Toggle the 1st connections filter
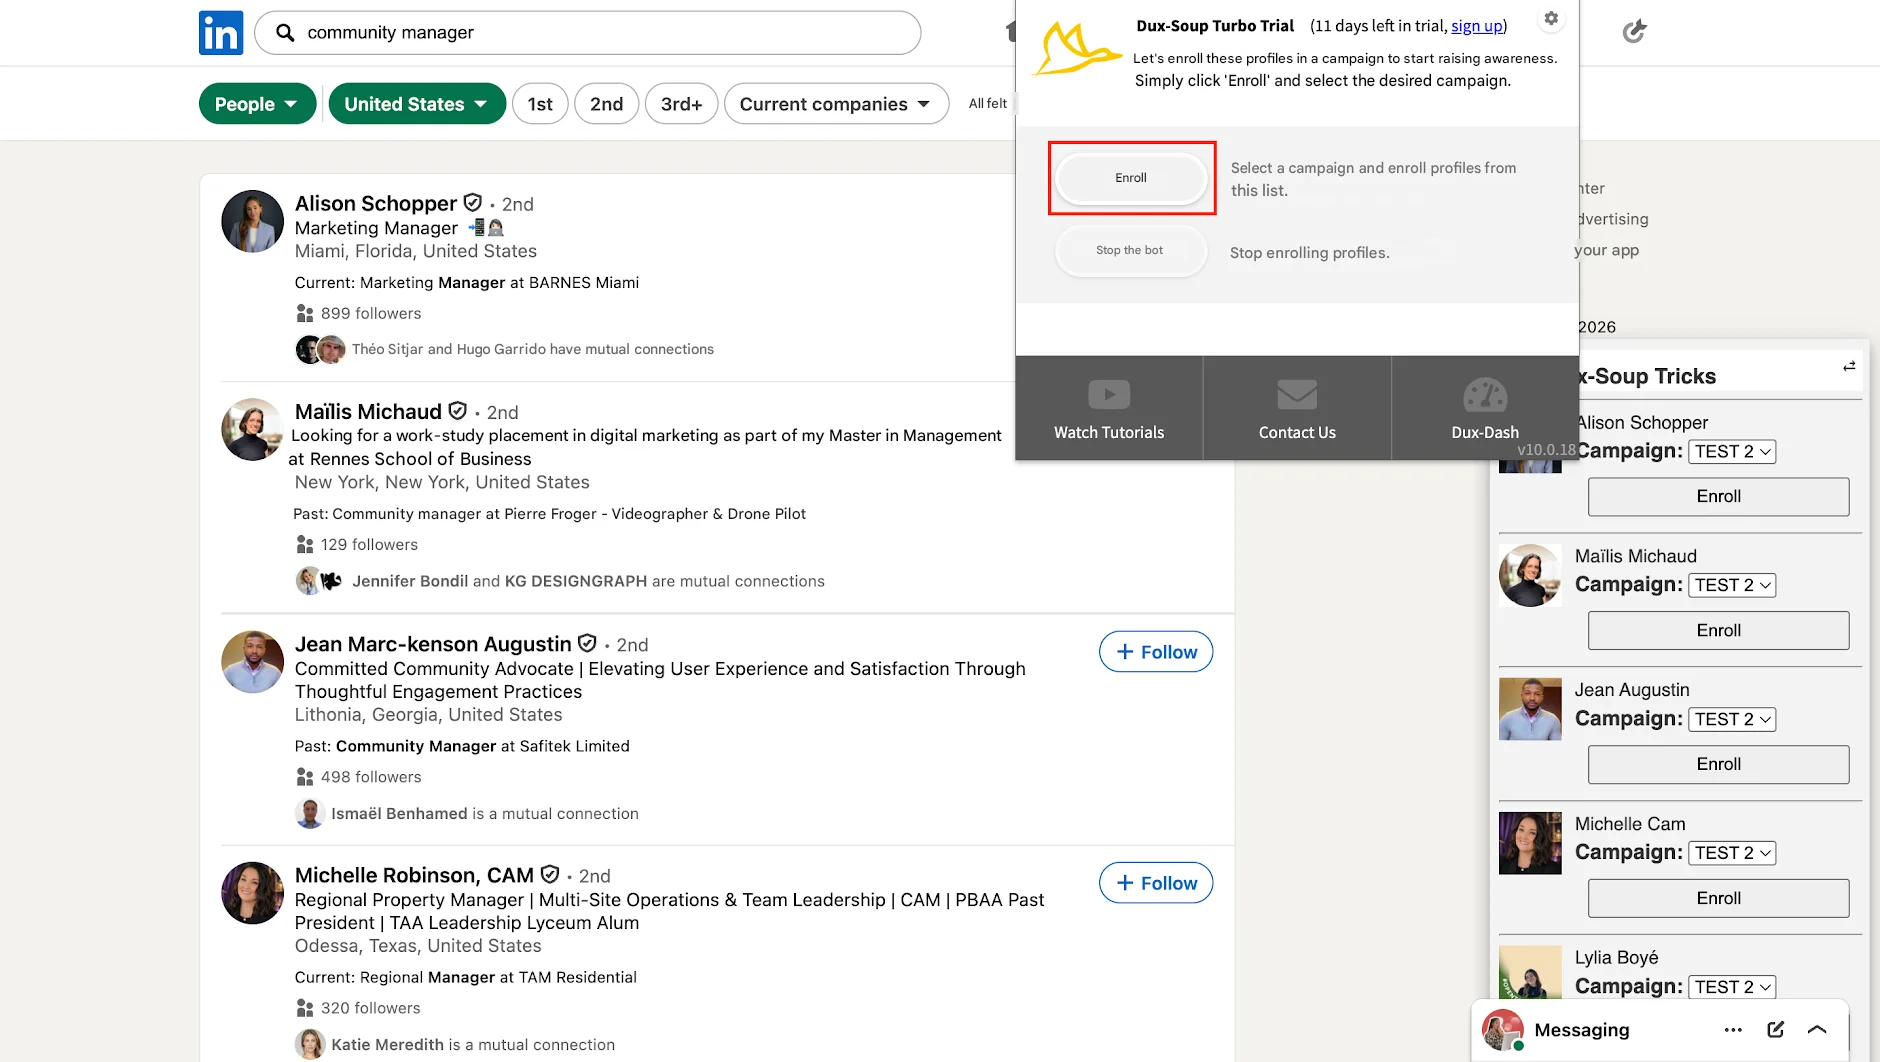The image size is (1880, 1062). pos(541,104)
